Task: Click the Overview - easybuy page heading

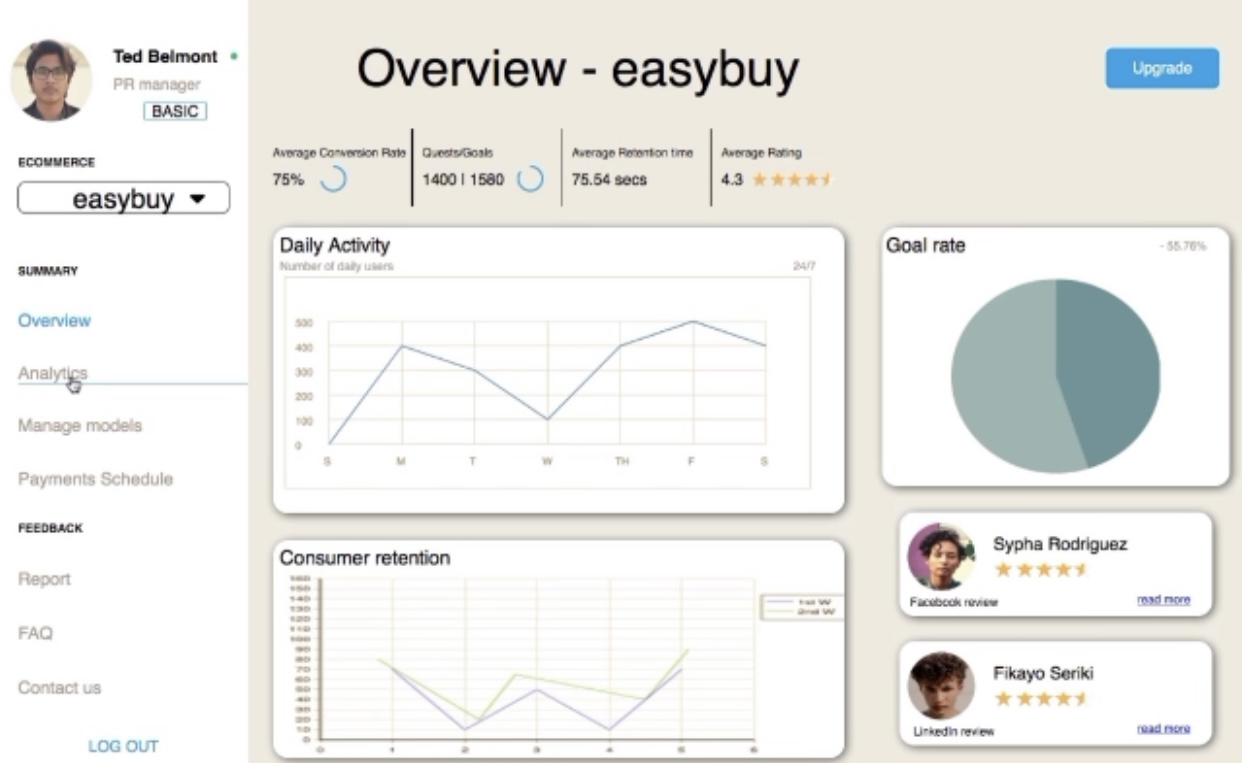Action: click(x=578, y=69)
